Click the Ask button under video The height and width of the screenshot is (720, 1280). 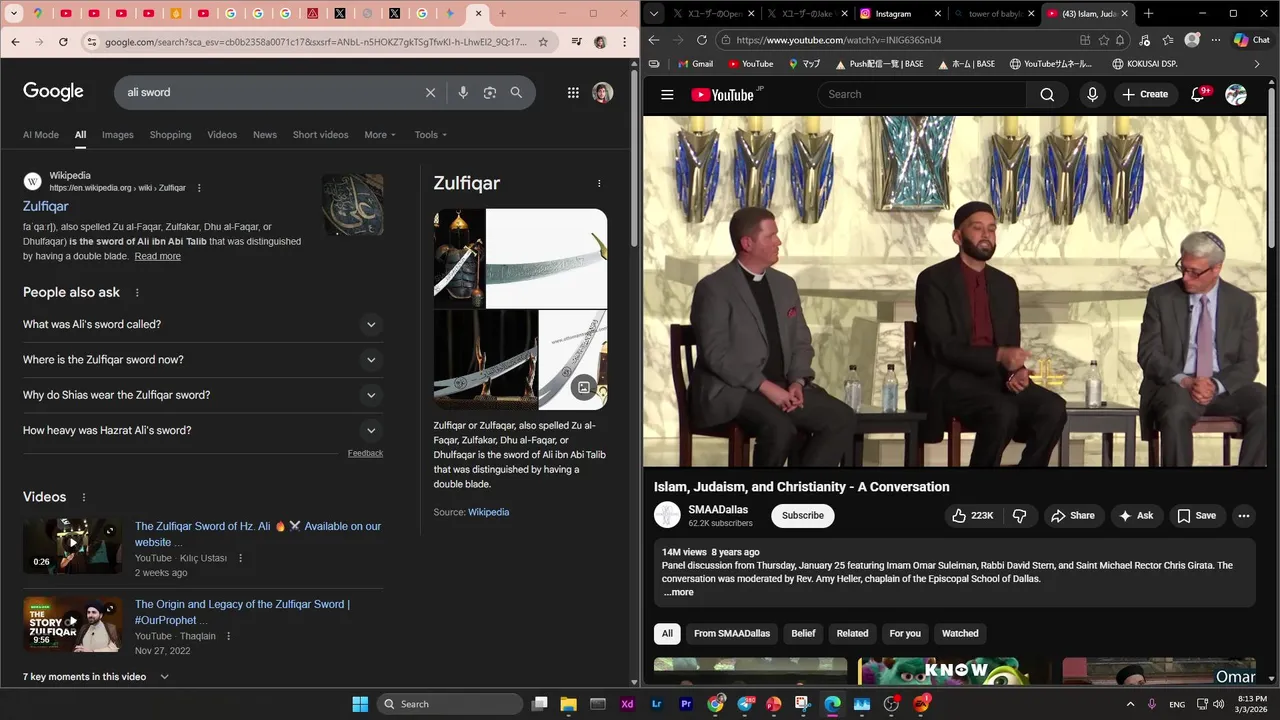(1136, 516)
